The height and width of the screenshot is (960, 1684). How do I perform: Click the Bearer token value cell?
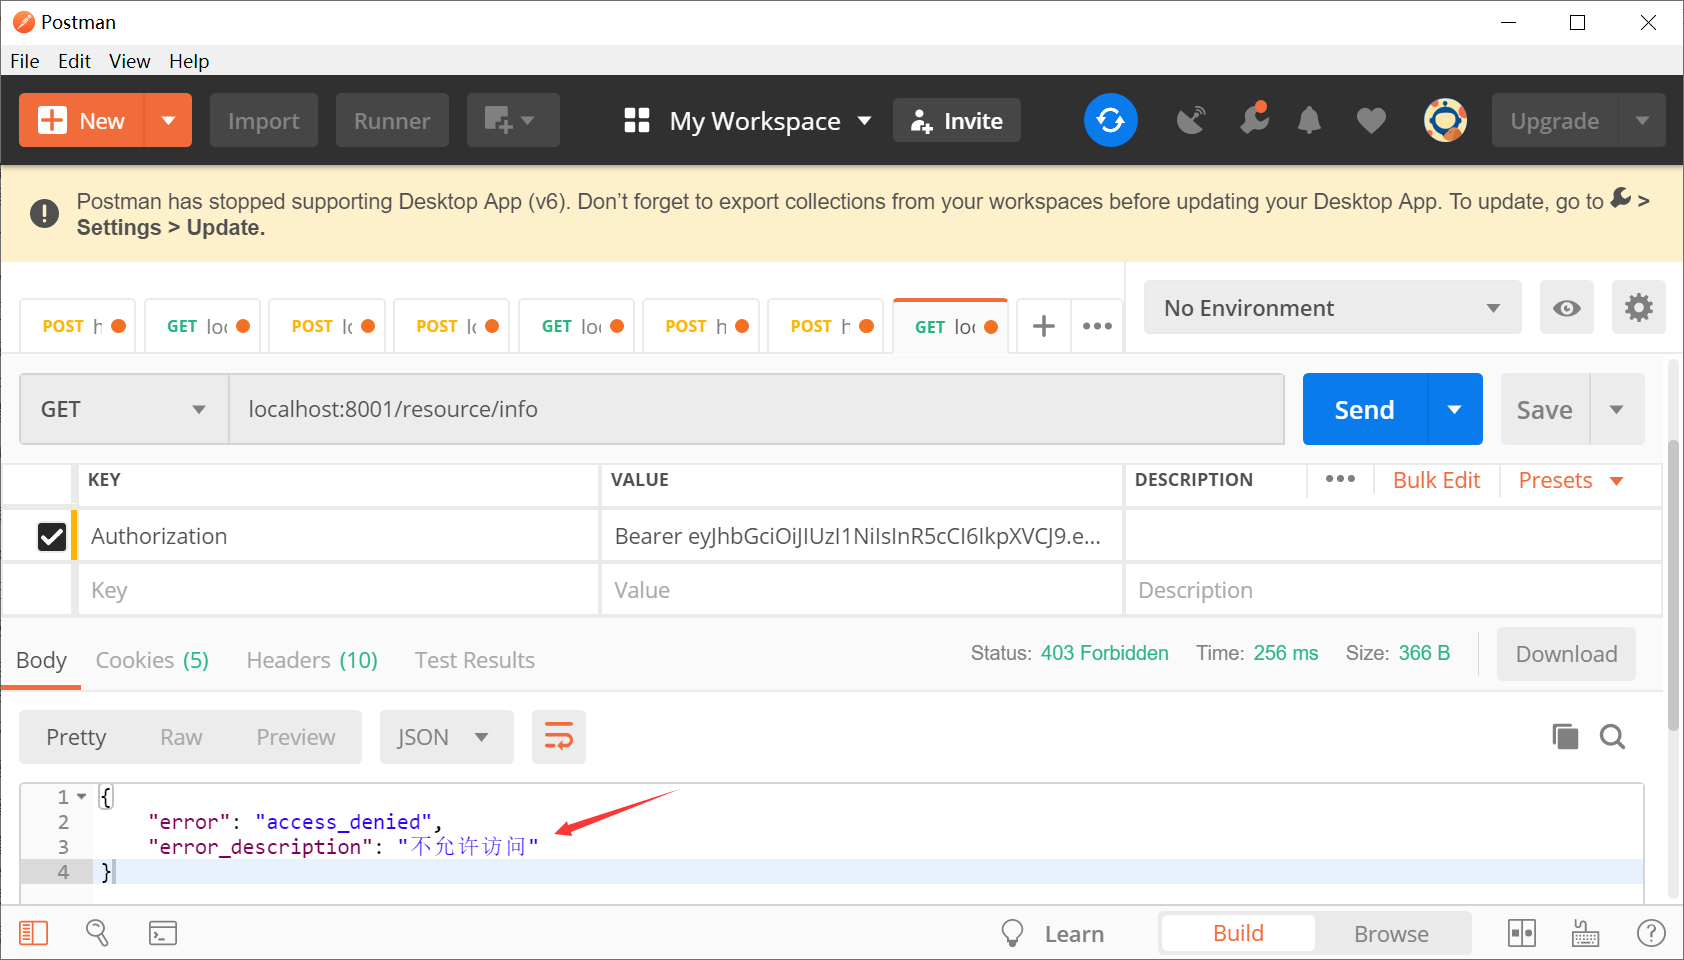click(x=861, y=536)
